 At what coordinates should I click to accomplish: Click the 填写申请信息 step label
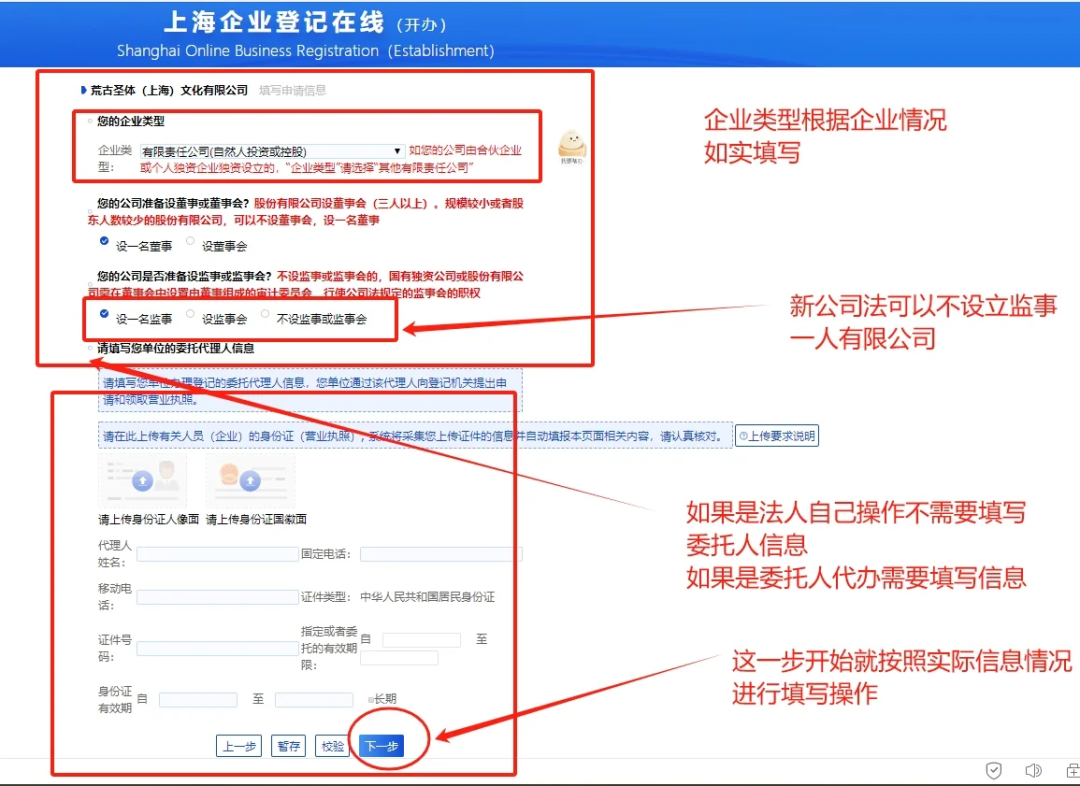[x=293, y=90]
